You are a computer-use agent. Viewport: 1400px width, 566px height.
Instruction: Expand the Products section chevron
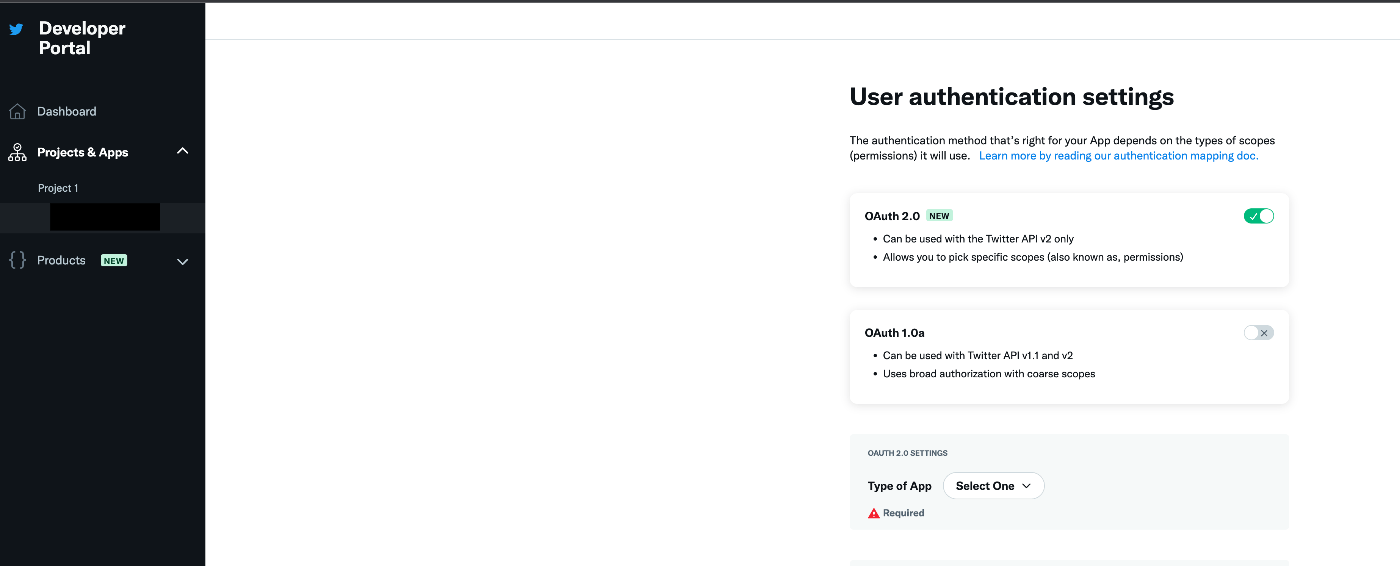click(x=182, y=261)
